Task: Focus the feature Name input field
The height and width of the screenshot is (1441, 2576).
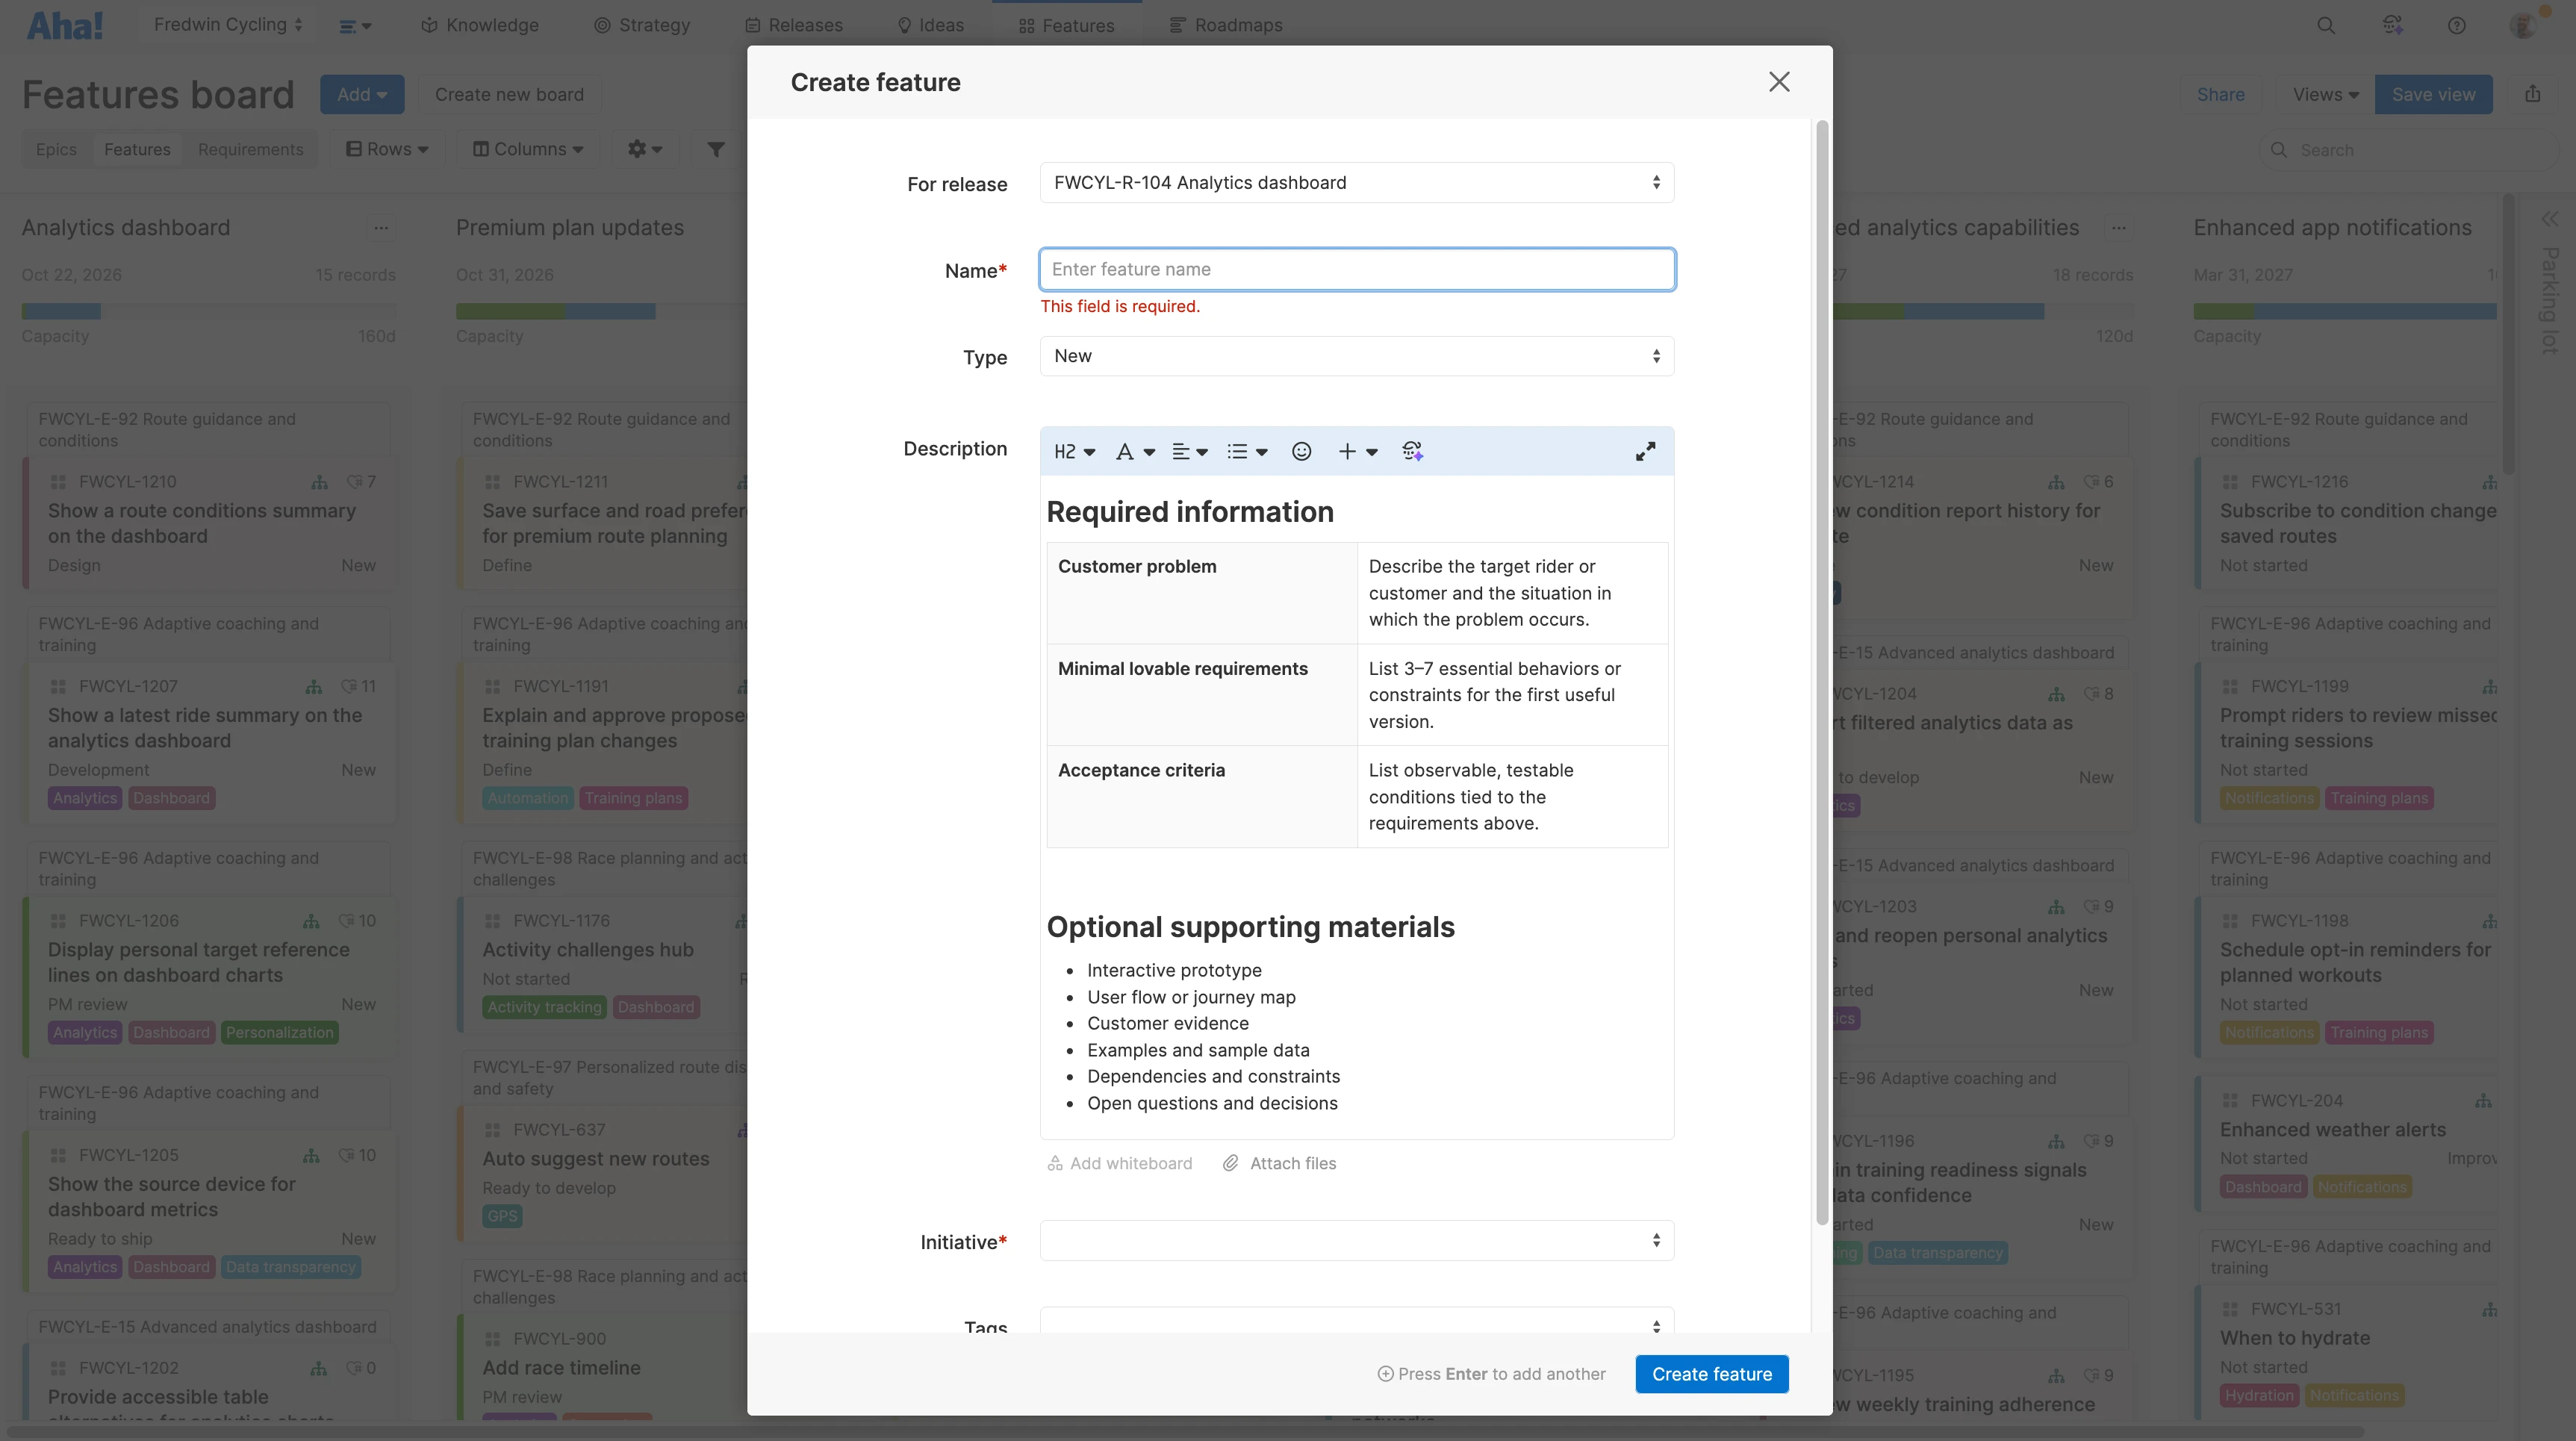Action: point(1357,270)
